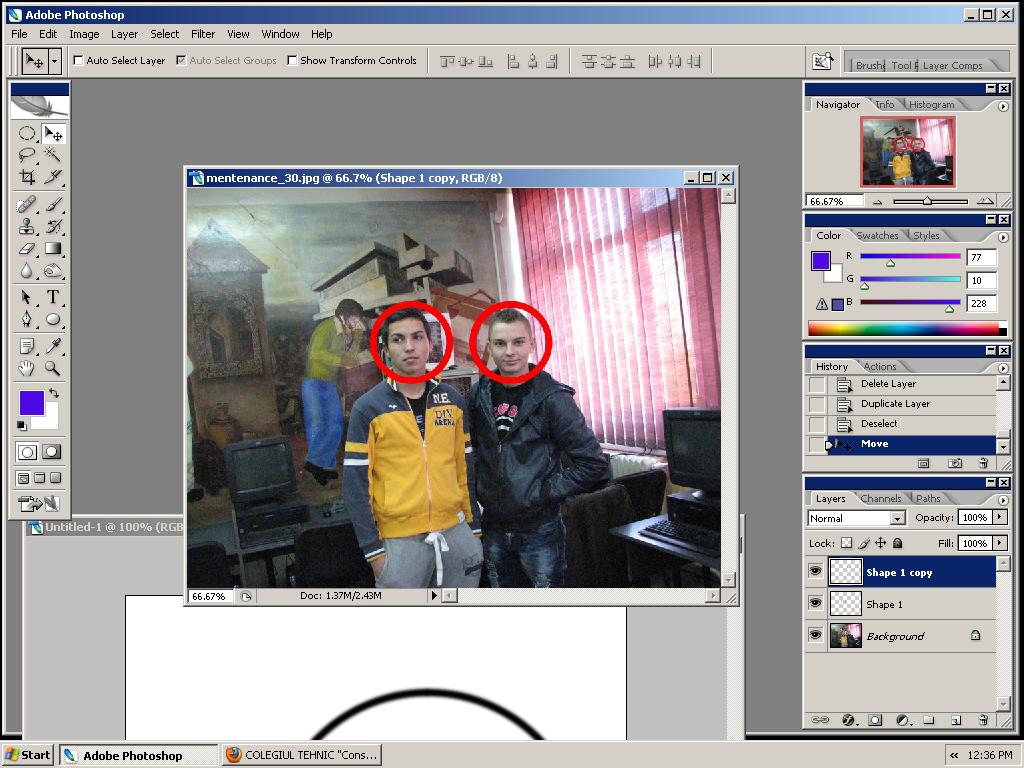Select the History Brush tool
1024x768 pixels.
[x=53, y=227]
